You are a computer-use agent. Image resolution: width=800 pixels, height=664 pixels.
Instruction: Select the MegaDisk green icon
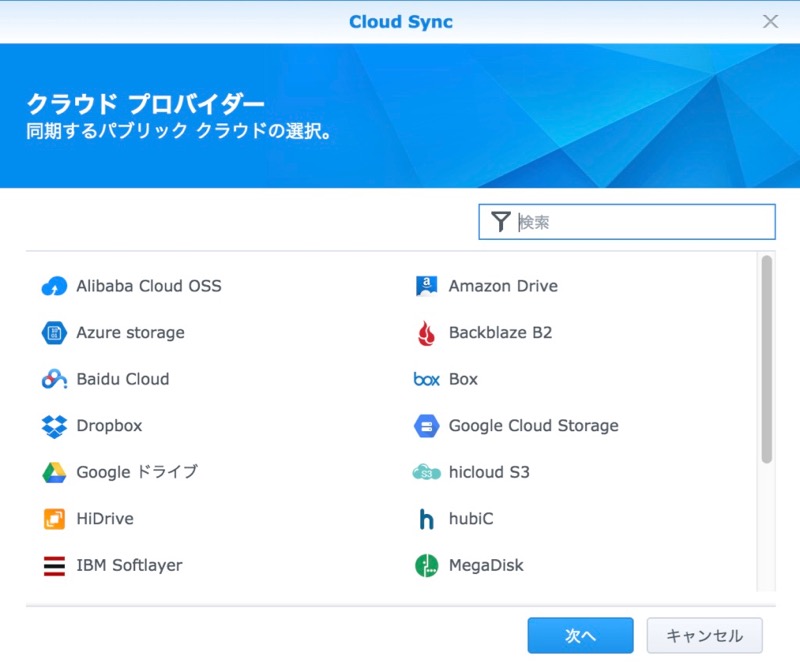(427, 565)
